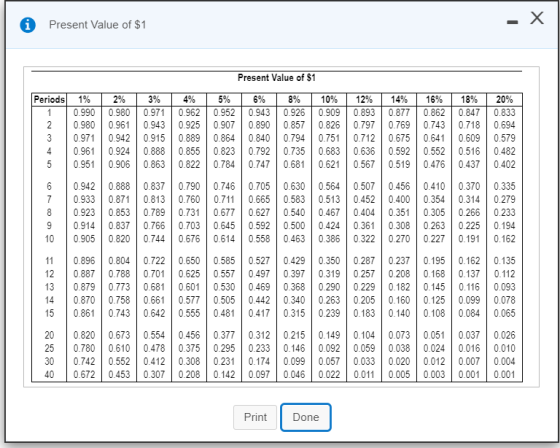Viewport: 560px width, 448px height.
Task: Click value 0.005 in period 40 row
Action: coord(399,374)
